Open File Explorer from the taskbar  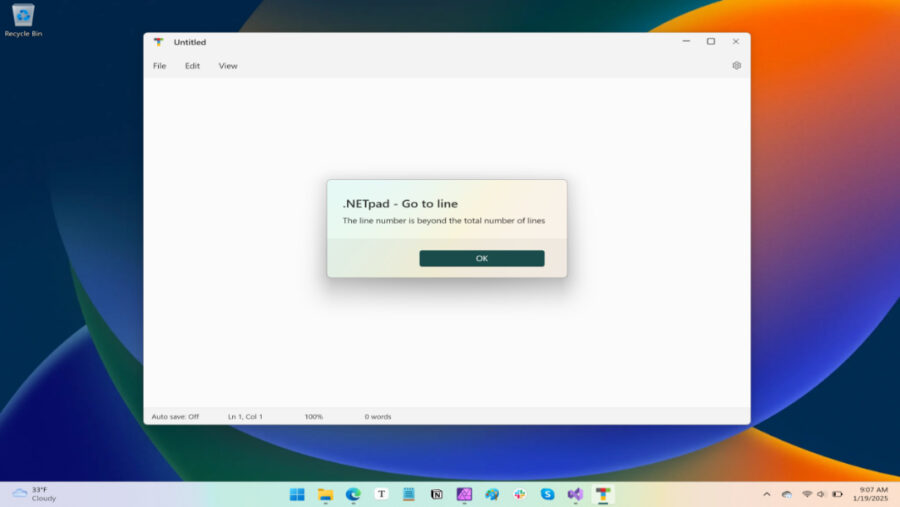click(325, 494)
